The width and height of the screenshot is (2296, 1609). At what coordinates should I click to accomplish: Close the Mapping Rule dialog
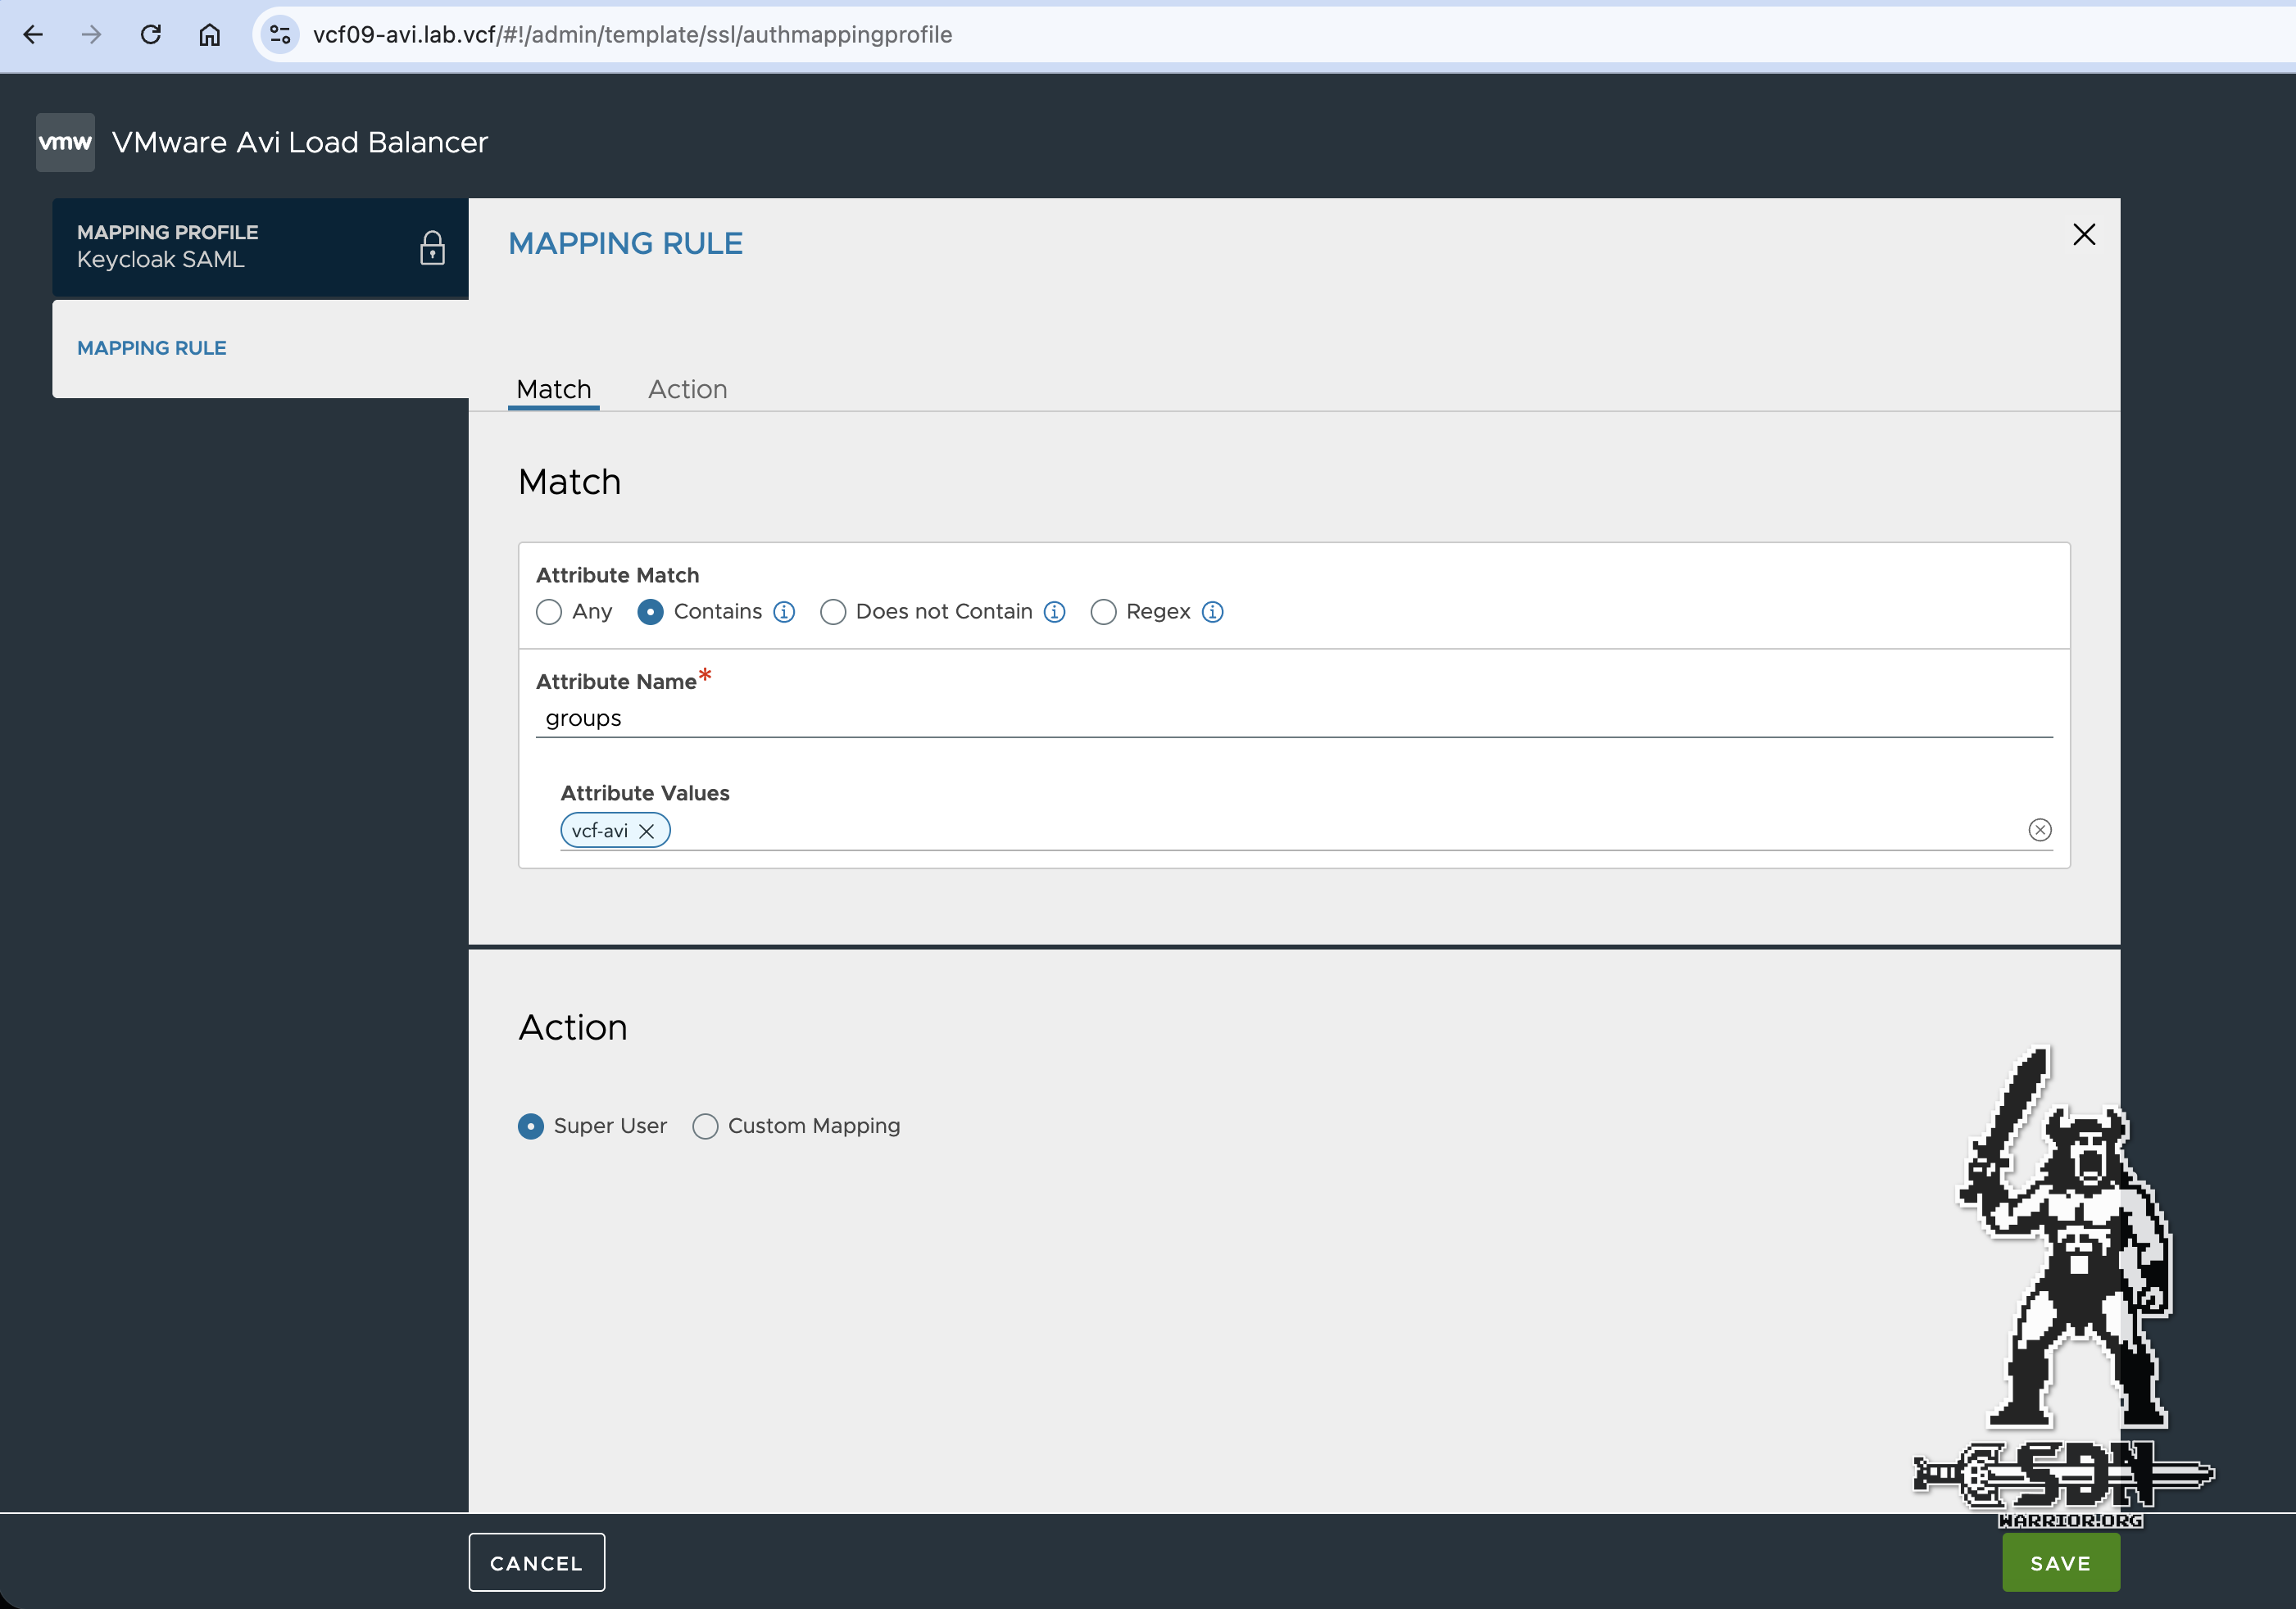click(x=2083, y=235)
